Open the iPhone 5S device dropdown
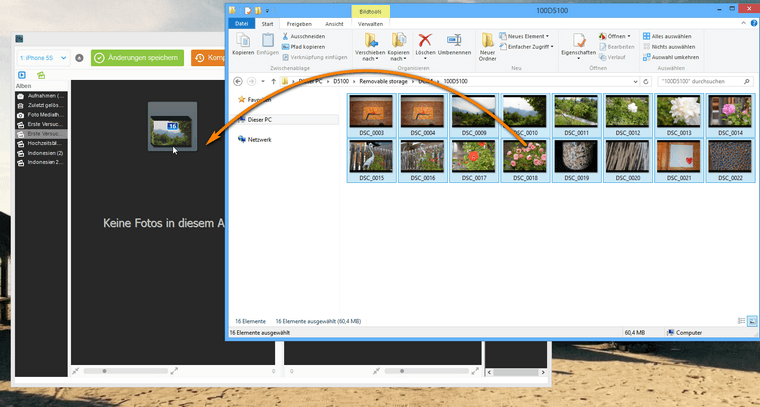Screen dimensions: 760x407 [x=44, y=58]
